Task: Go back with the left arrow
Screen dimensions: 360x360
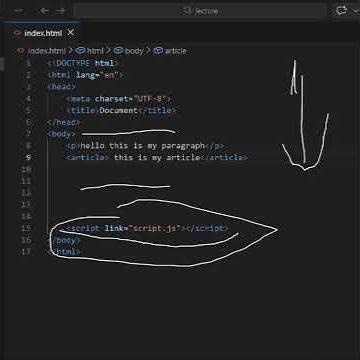Action: click(x=44, y=11)
